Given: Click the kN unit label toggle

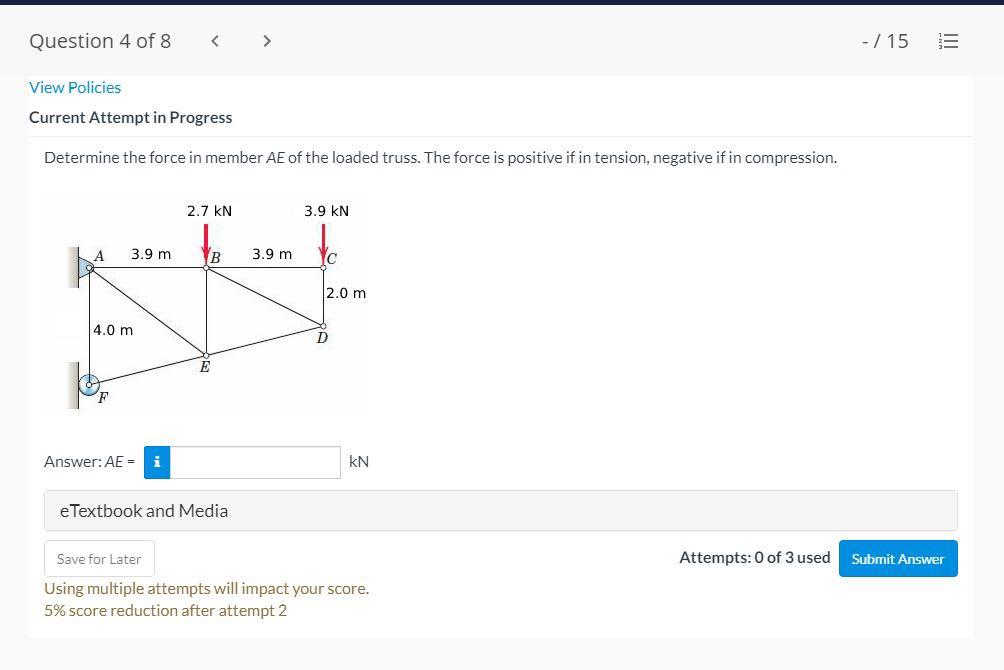Looking at the screenshot, I should pyautogui.click(x=358, y=462).
